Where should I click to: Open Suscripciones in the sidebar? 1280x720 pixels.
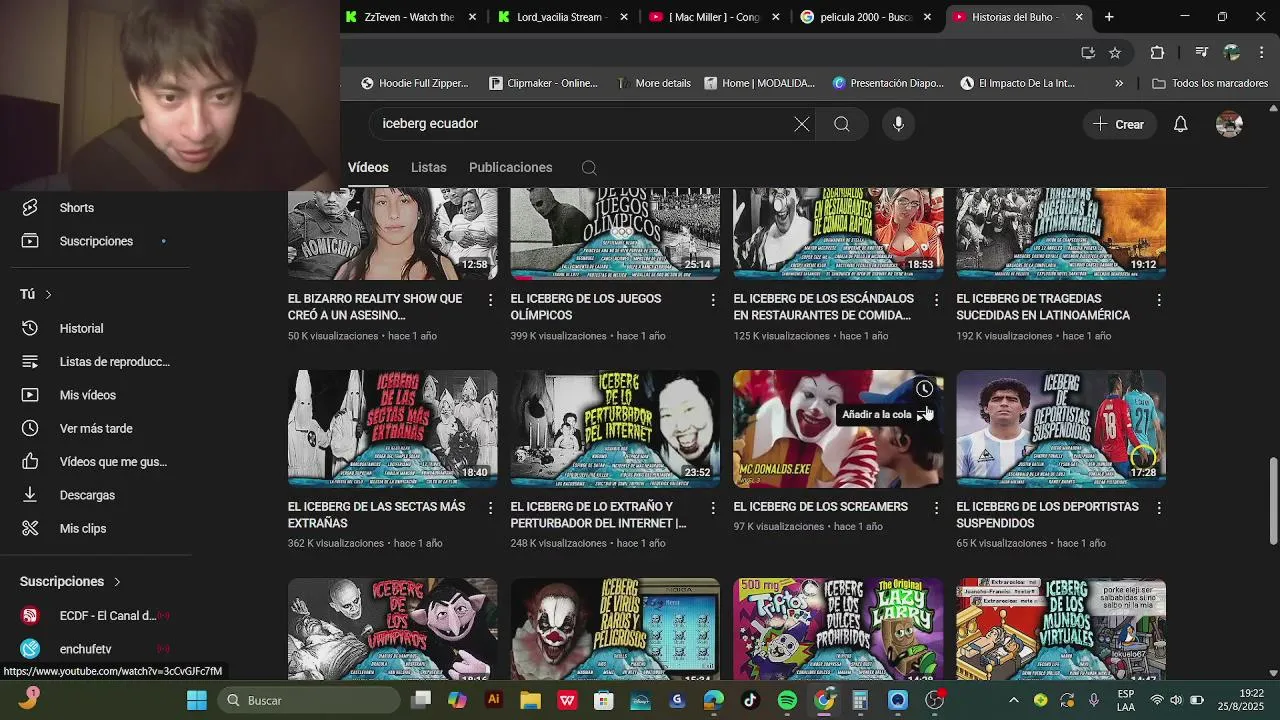96,241
